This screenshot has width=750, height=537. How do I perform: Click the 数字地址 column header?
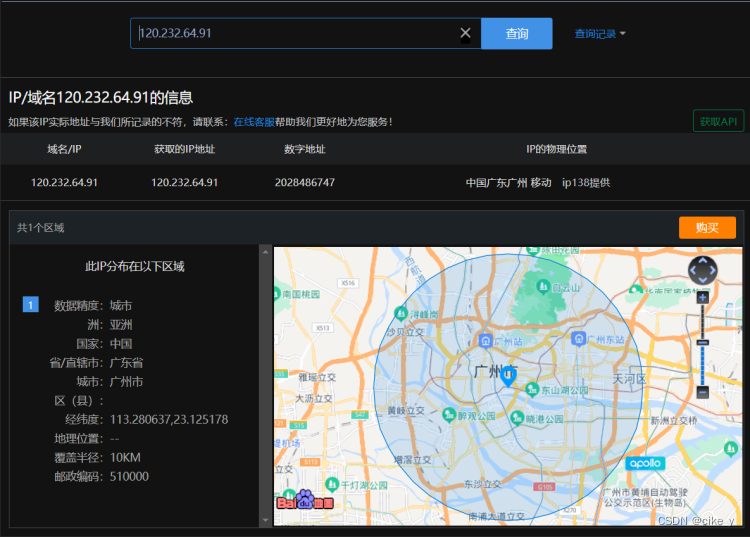305,149
